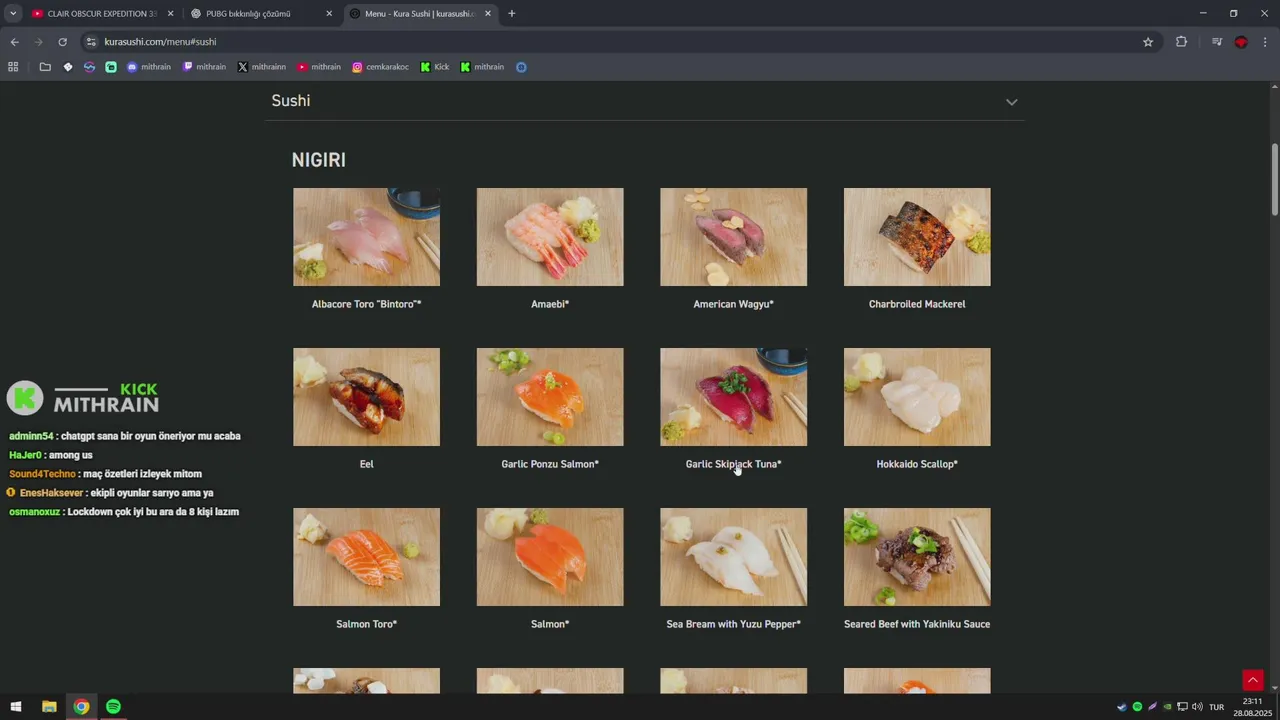Open the Spotify tray icon
This screenshot has height=720, width=1280.
click(1137, 707)
